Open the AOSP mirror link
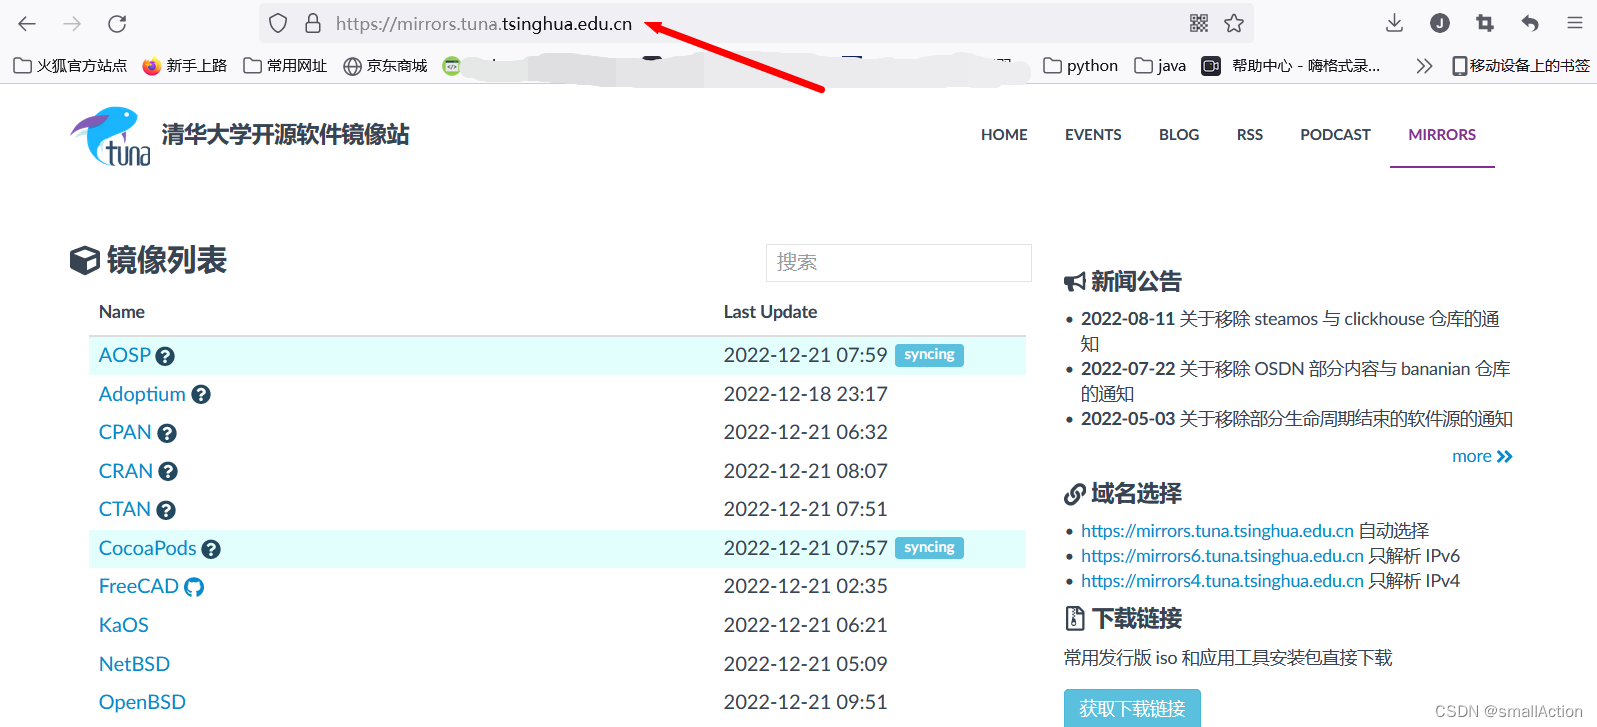The height and width of the screenshot is (727, 1597). (x=125, y=355)
